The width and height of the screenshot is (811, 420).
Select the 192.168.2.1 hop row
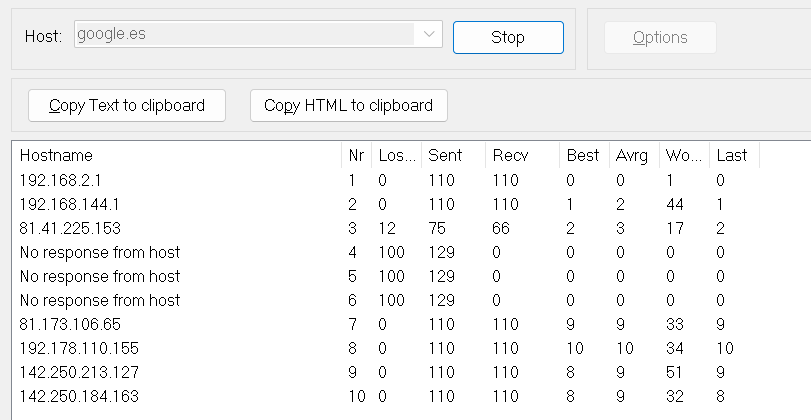60,181
